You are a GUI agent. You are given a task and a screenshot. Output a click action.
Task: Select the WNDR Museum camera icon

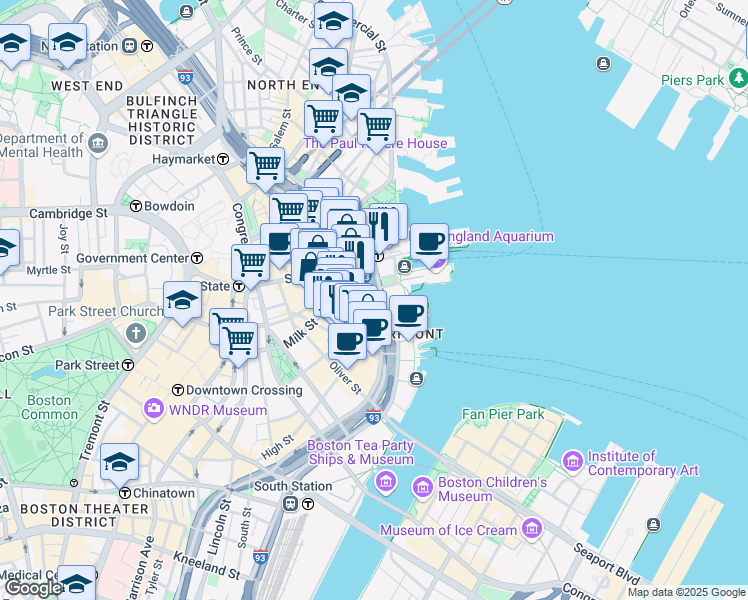coord(154,409)
